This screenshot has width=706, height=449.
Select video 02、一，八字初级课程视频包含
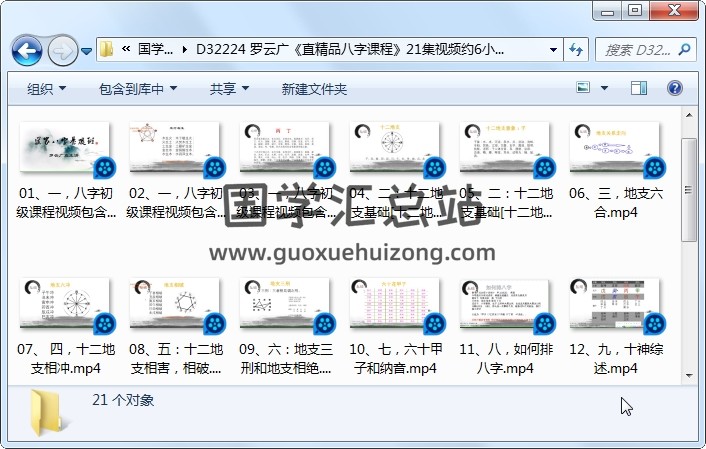[x=176, y=170]
